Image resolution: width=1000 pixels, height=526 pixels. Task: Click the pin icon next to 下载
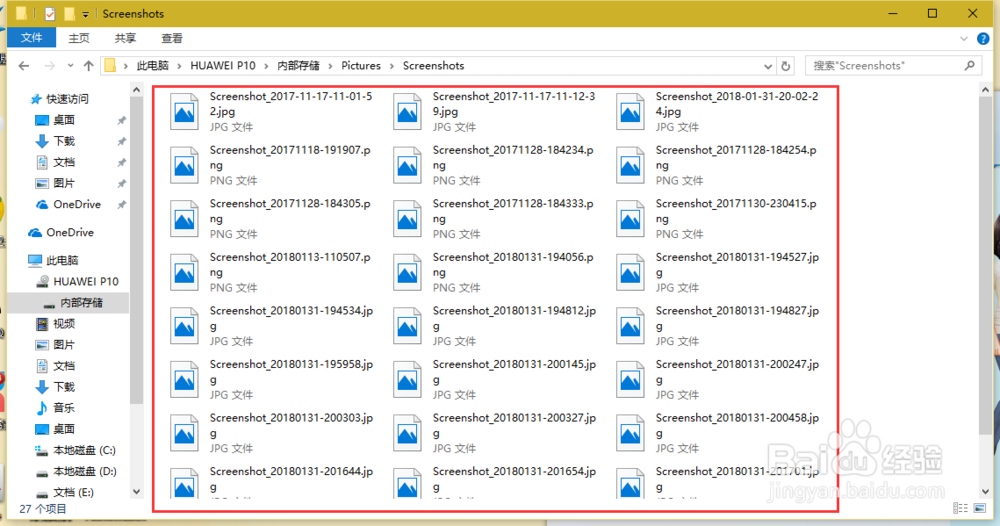click(x=121, y=141)
